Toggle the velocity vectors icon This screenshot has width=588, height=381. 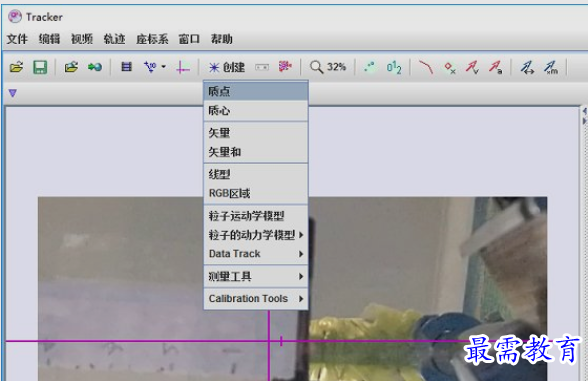click(x=472, y=67)
